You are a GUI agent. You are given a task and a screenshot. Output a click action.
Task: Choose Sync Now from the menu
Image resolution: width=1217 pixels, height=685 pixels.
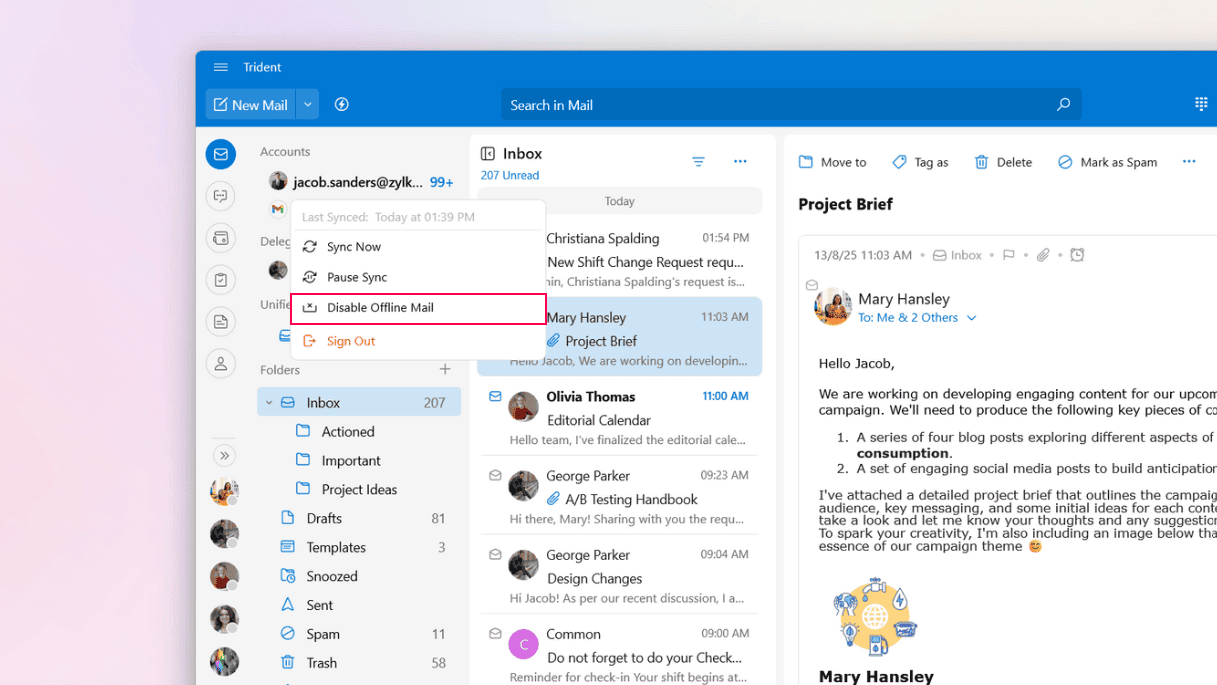[353, 247]
